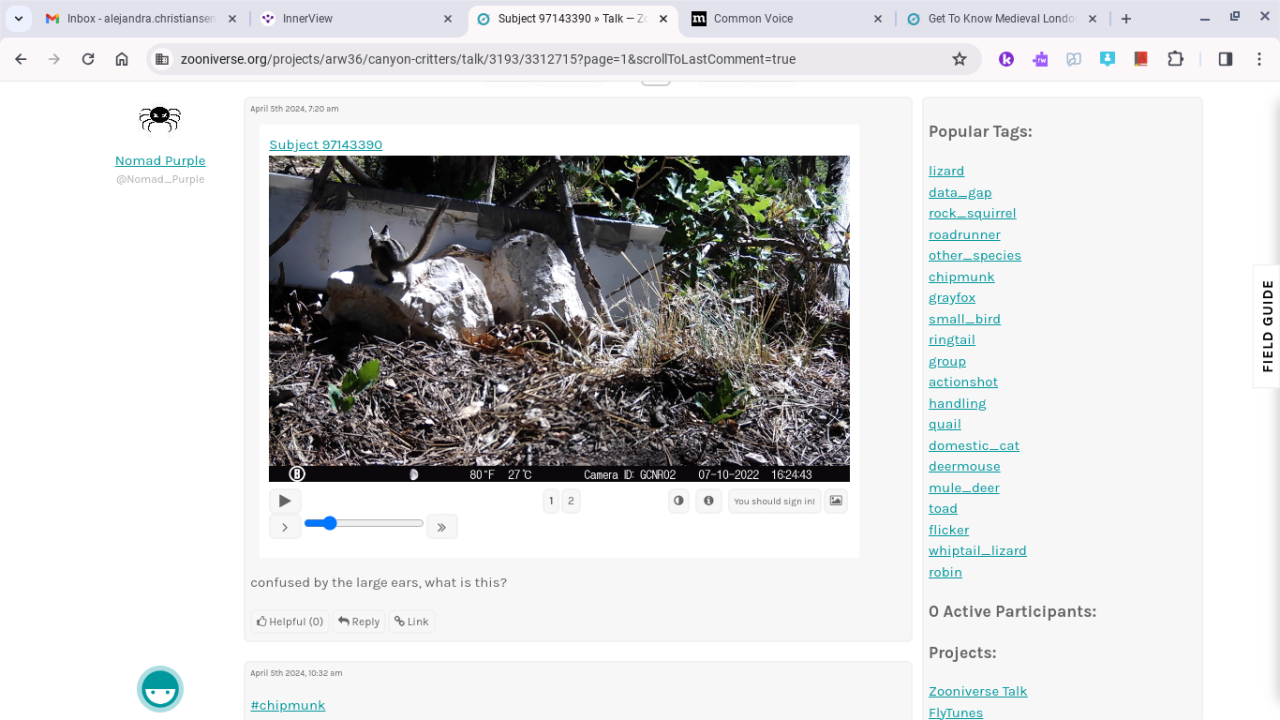Viewport: 1280px width, 720px height.
Task: Open the Extensions puzzle-piece menu
Action: click(1176, 59)
